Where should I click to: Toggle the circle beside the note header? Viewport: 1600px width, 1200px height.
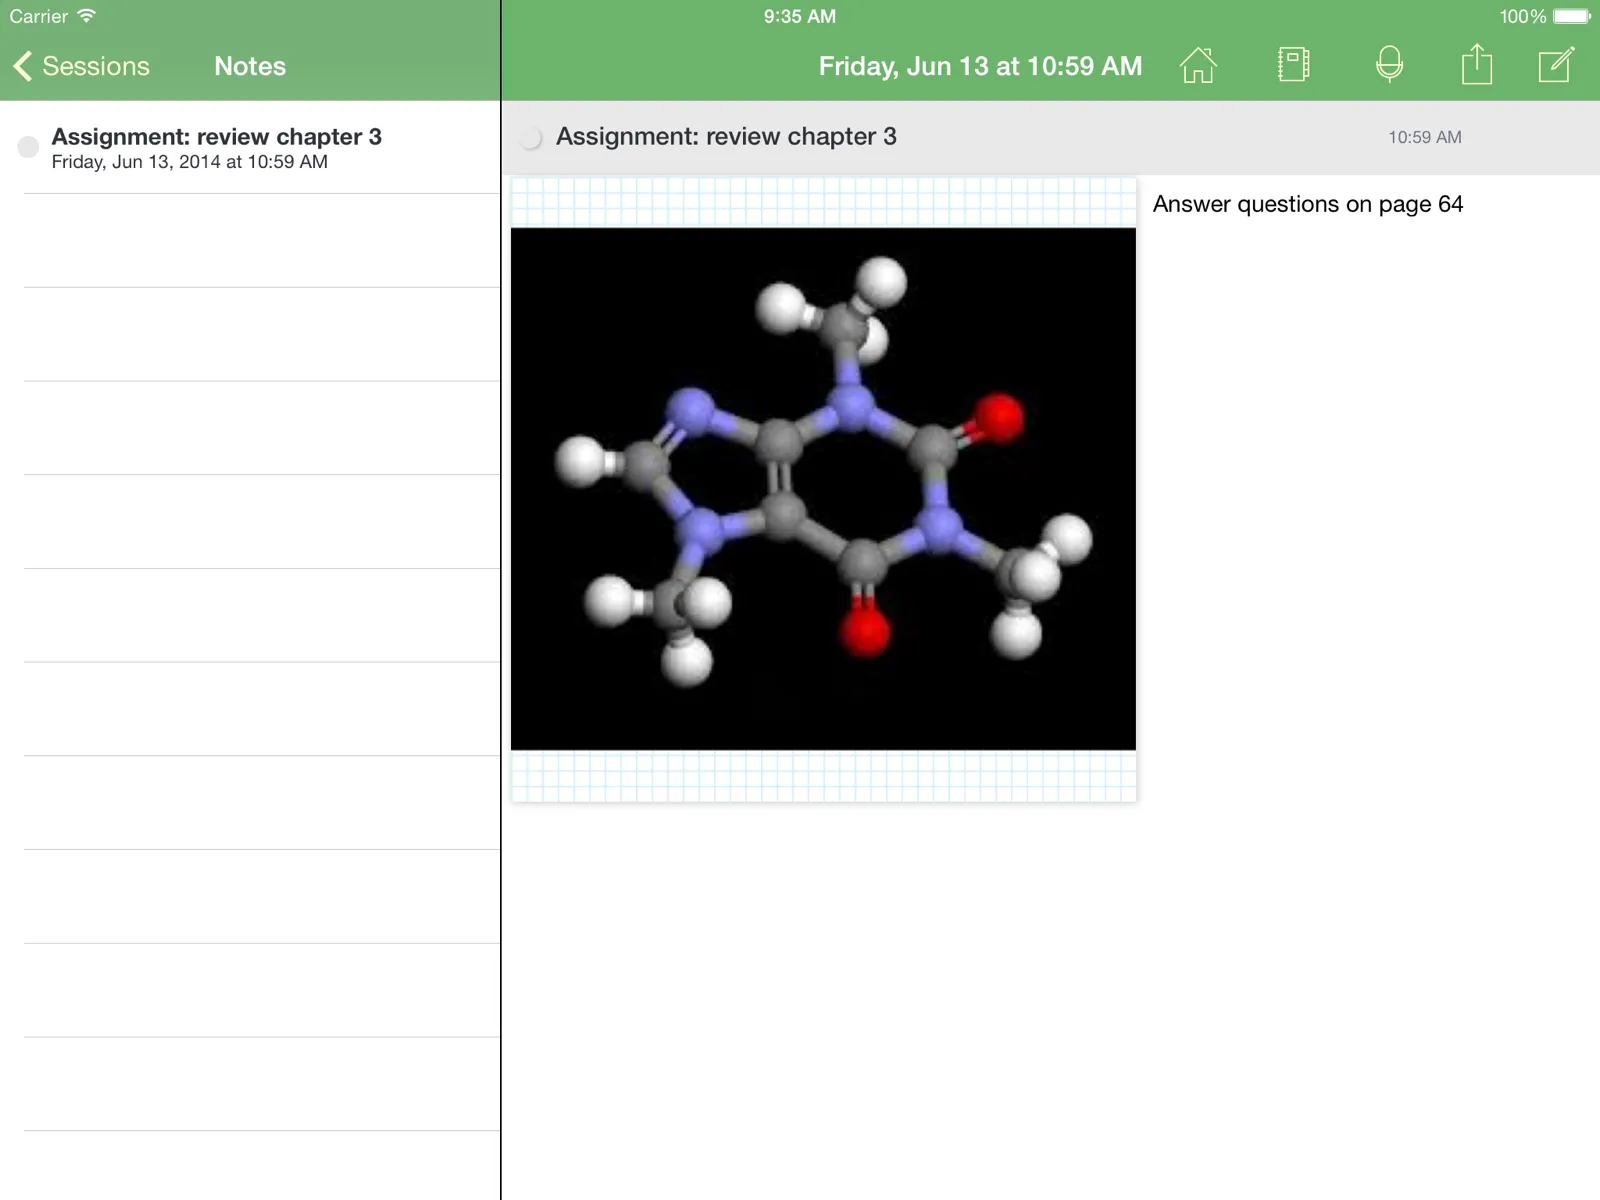point(531,138)
